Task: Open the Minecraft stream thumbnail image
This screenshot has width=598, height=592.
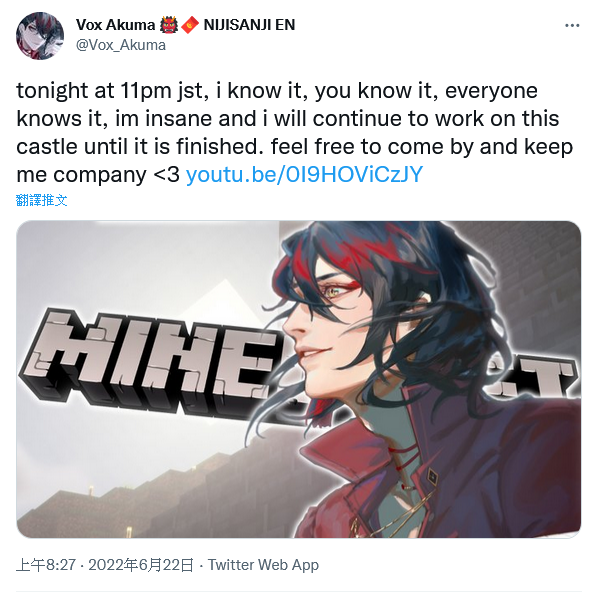Action: [x=299, y=379]
